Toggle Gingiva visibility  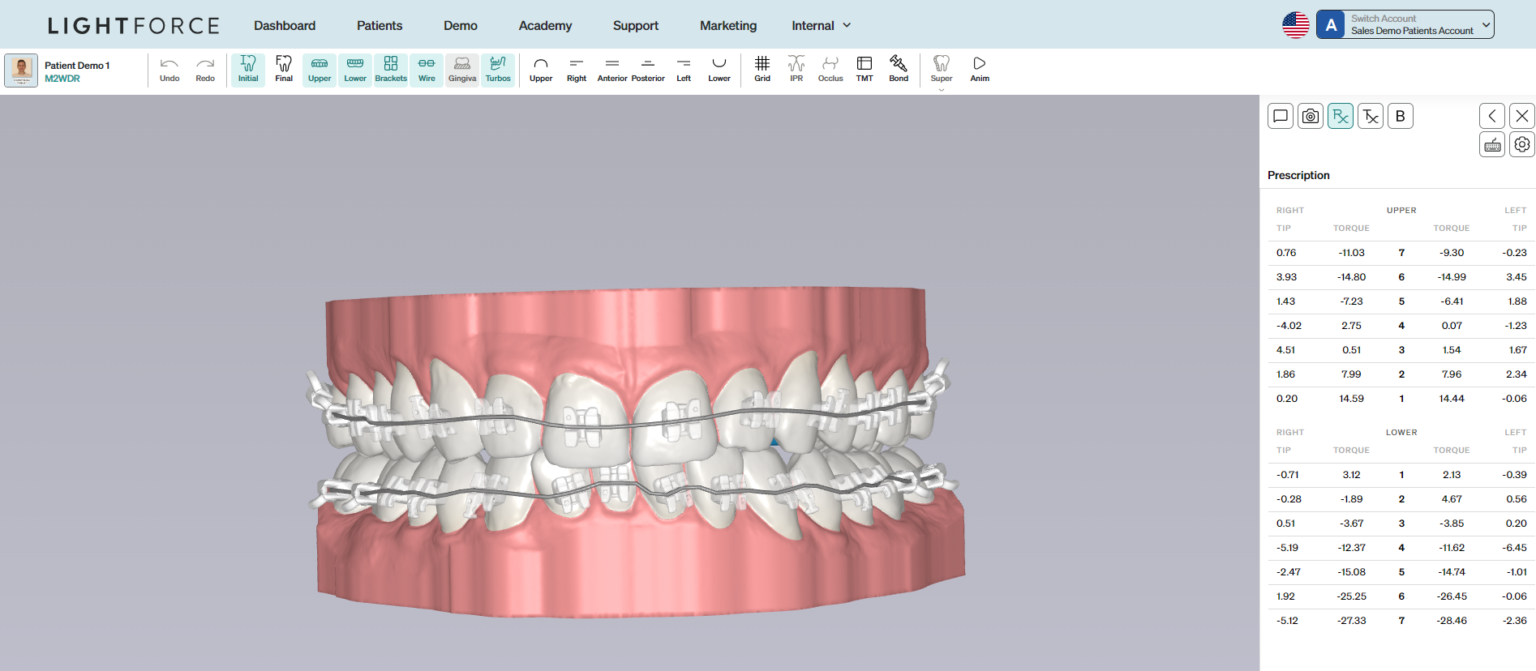pyautogui.click(x=462, y=69)
